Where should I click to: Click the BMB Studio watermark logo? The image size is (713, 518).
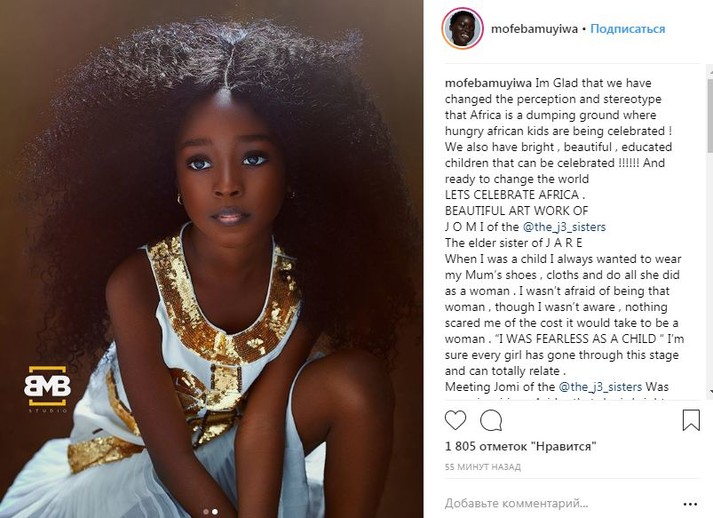[47, 388]
